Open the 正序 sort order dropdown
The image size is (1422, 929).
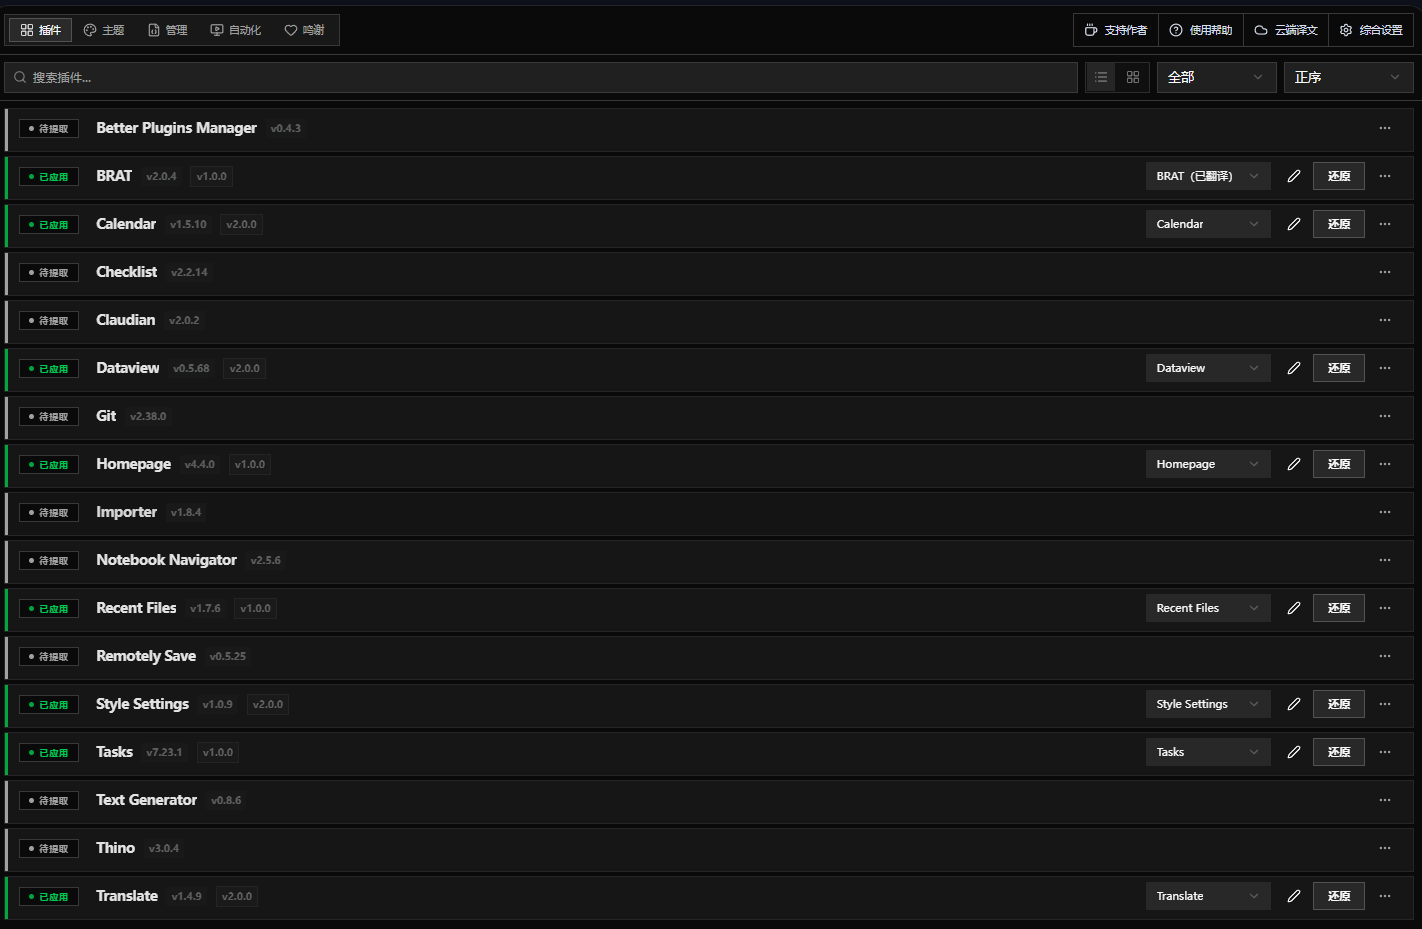pyautogui.click(x=1347, y=77)
